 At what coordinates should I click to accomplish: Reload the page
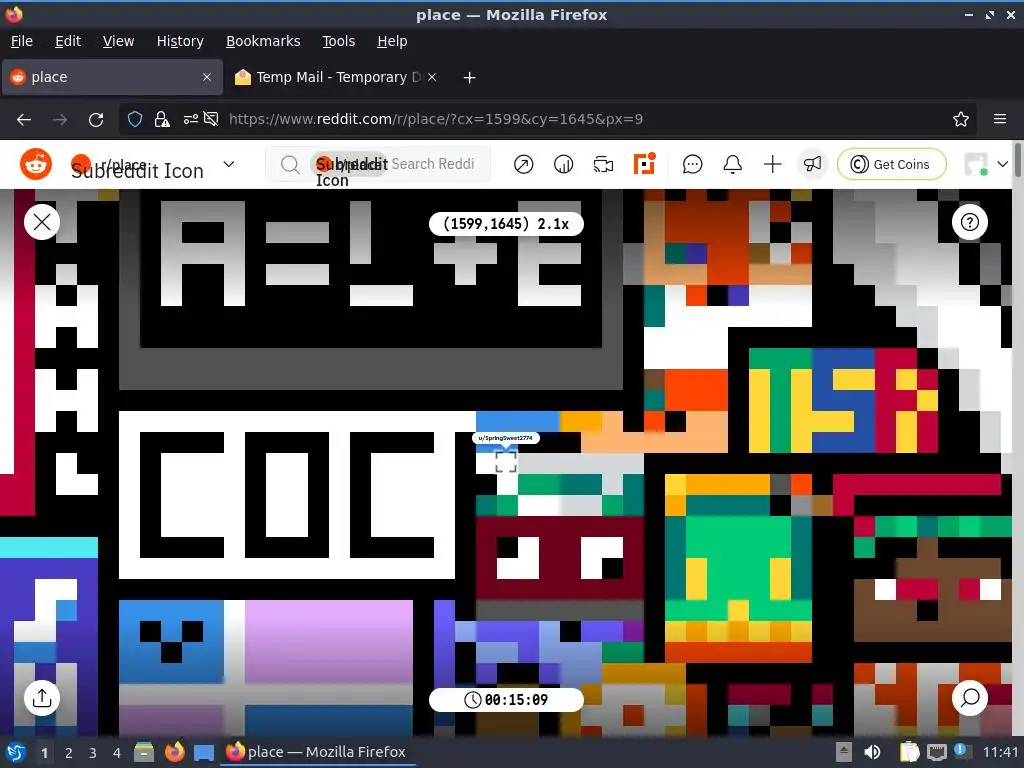96,119
